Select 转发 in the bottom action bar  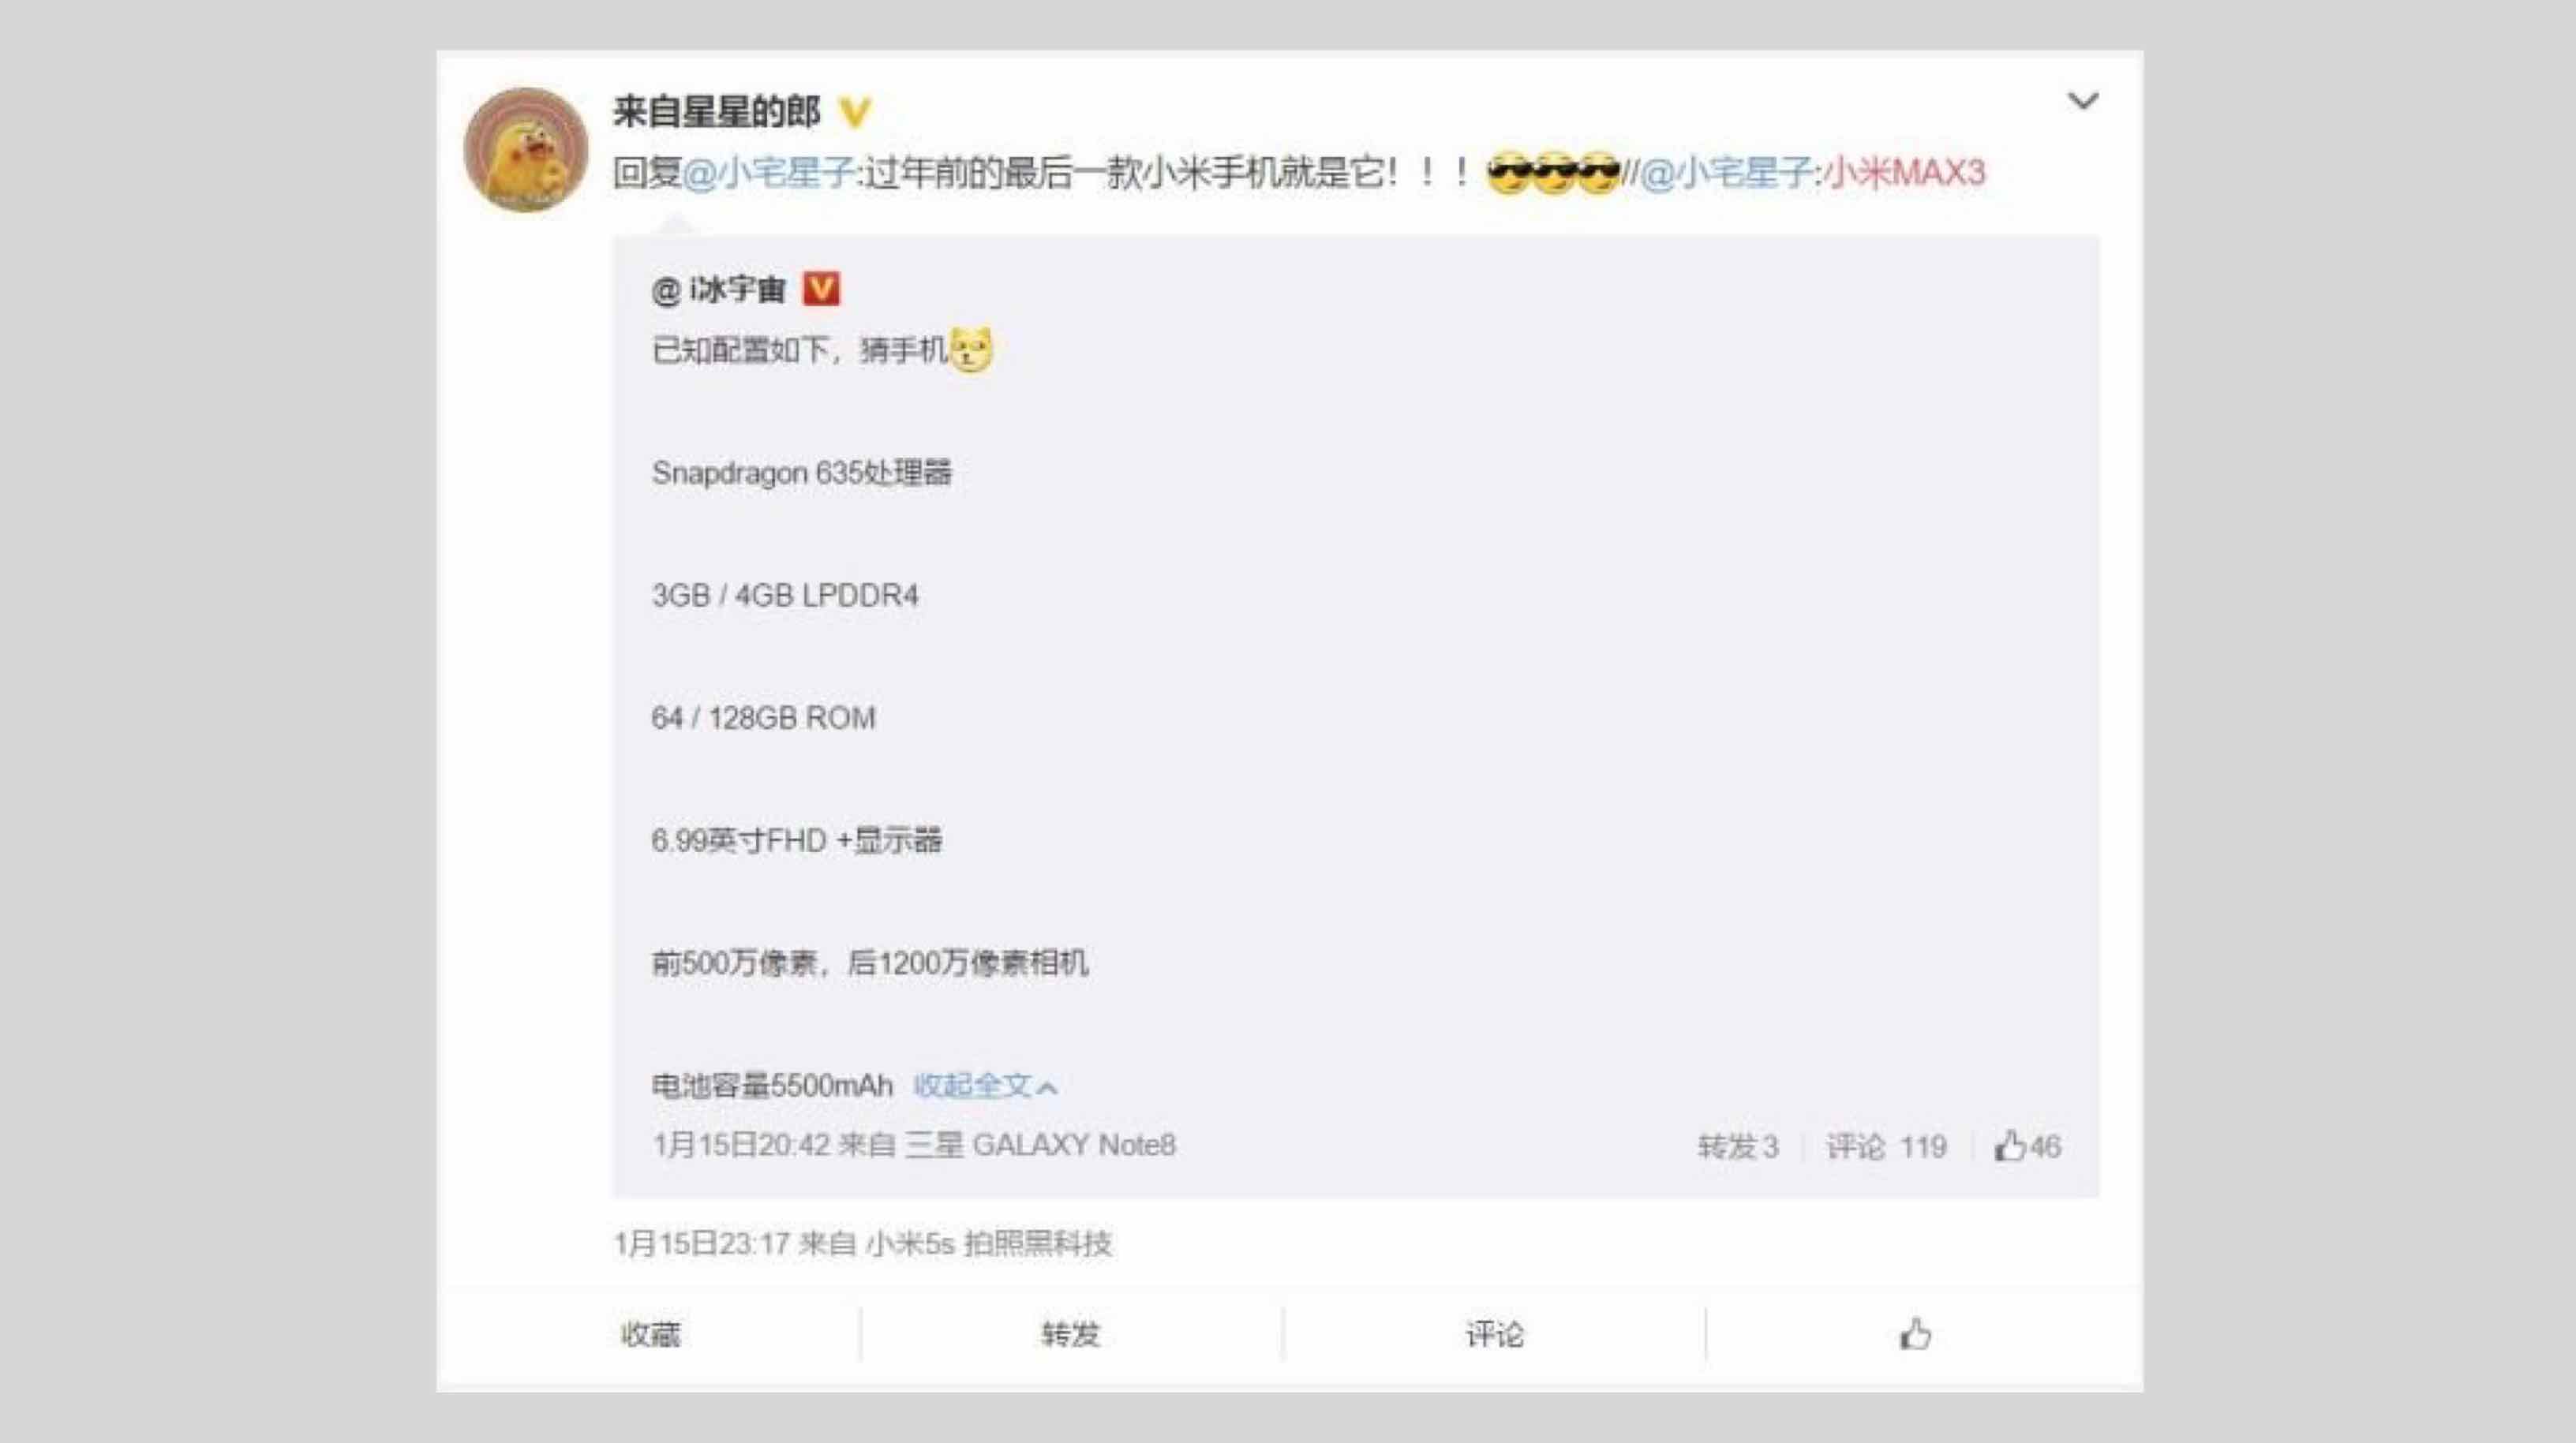1071,1334
